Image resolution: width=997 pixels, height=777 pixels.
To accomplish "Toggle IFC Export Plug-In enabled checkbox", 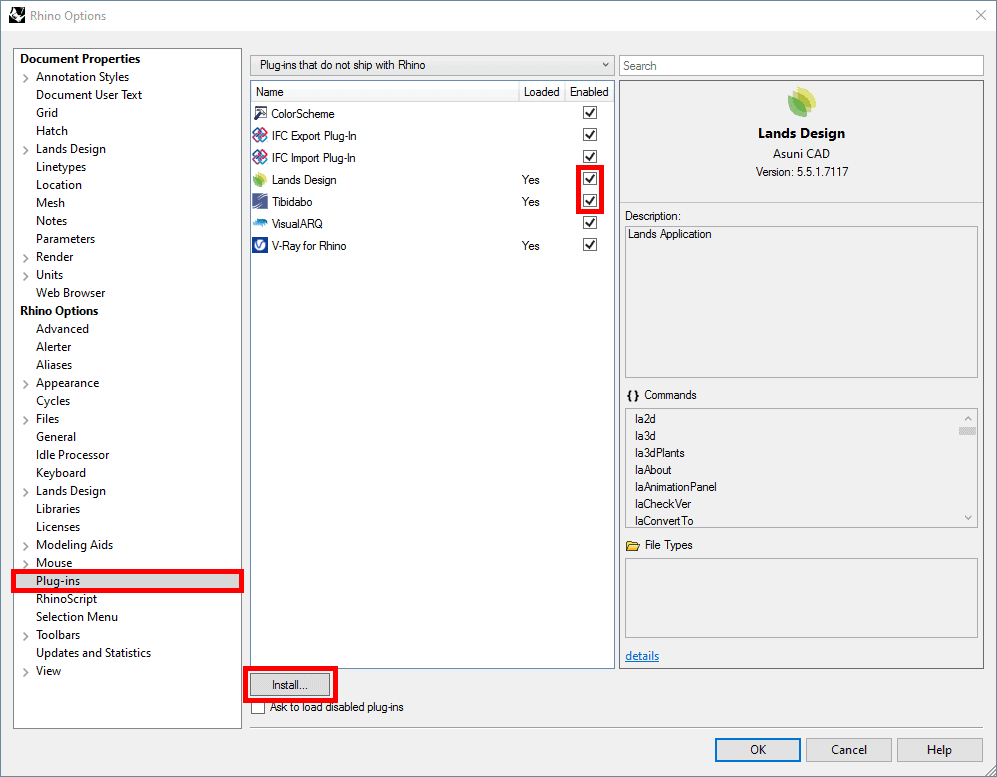I will point(589,135).
